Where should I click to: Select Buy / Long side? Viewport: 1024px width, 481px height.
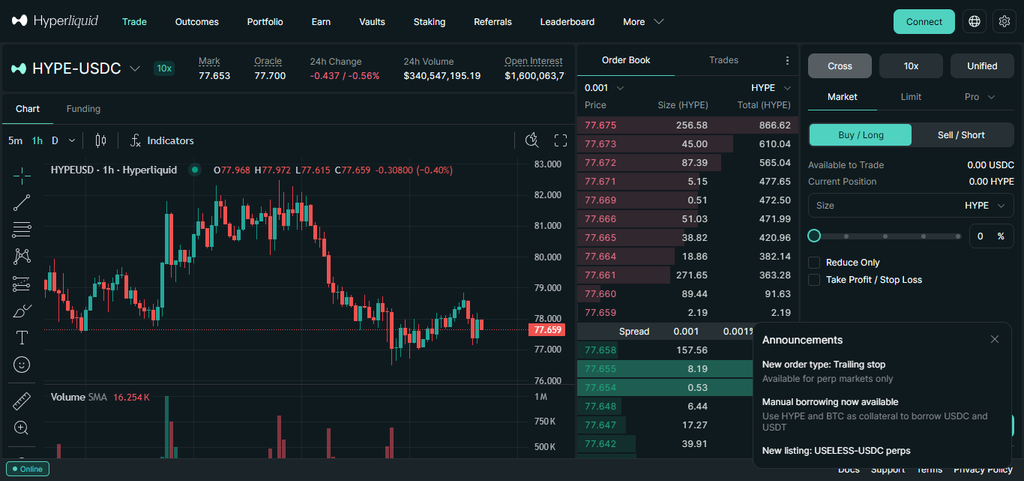(861, 135)
